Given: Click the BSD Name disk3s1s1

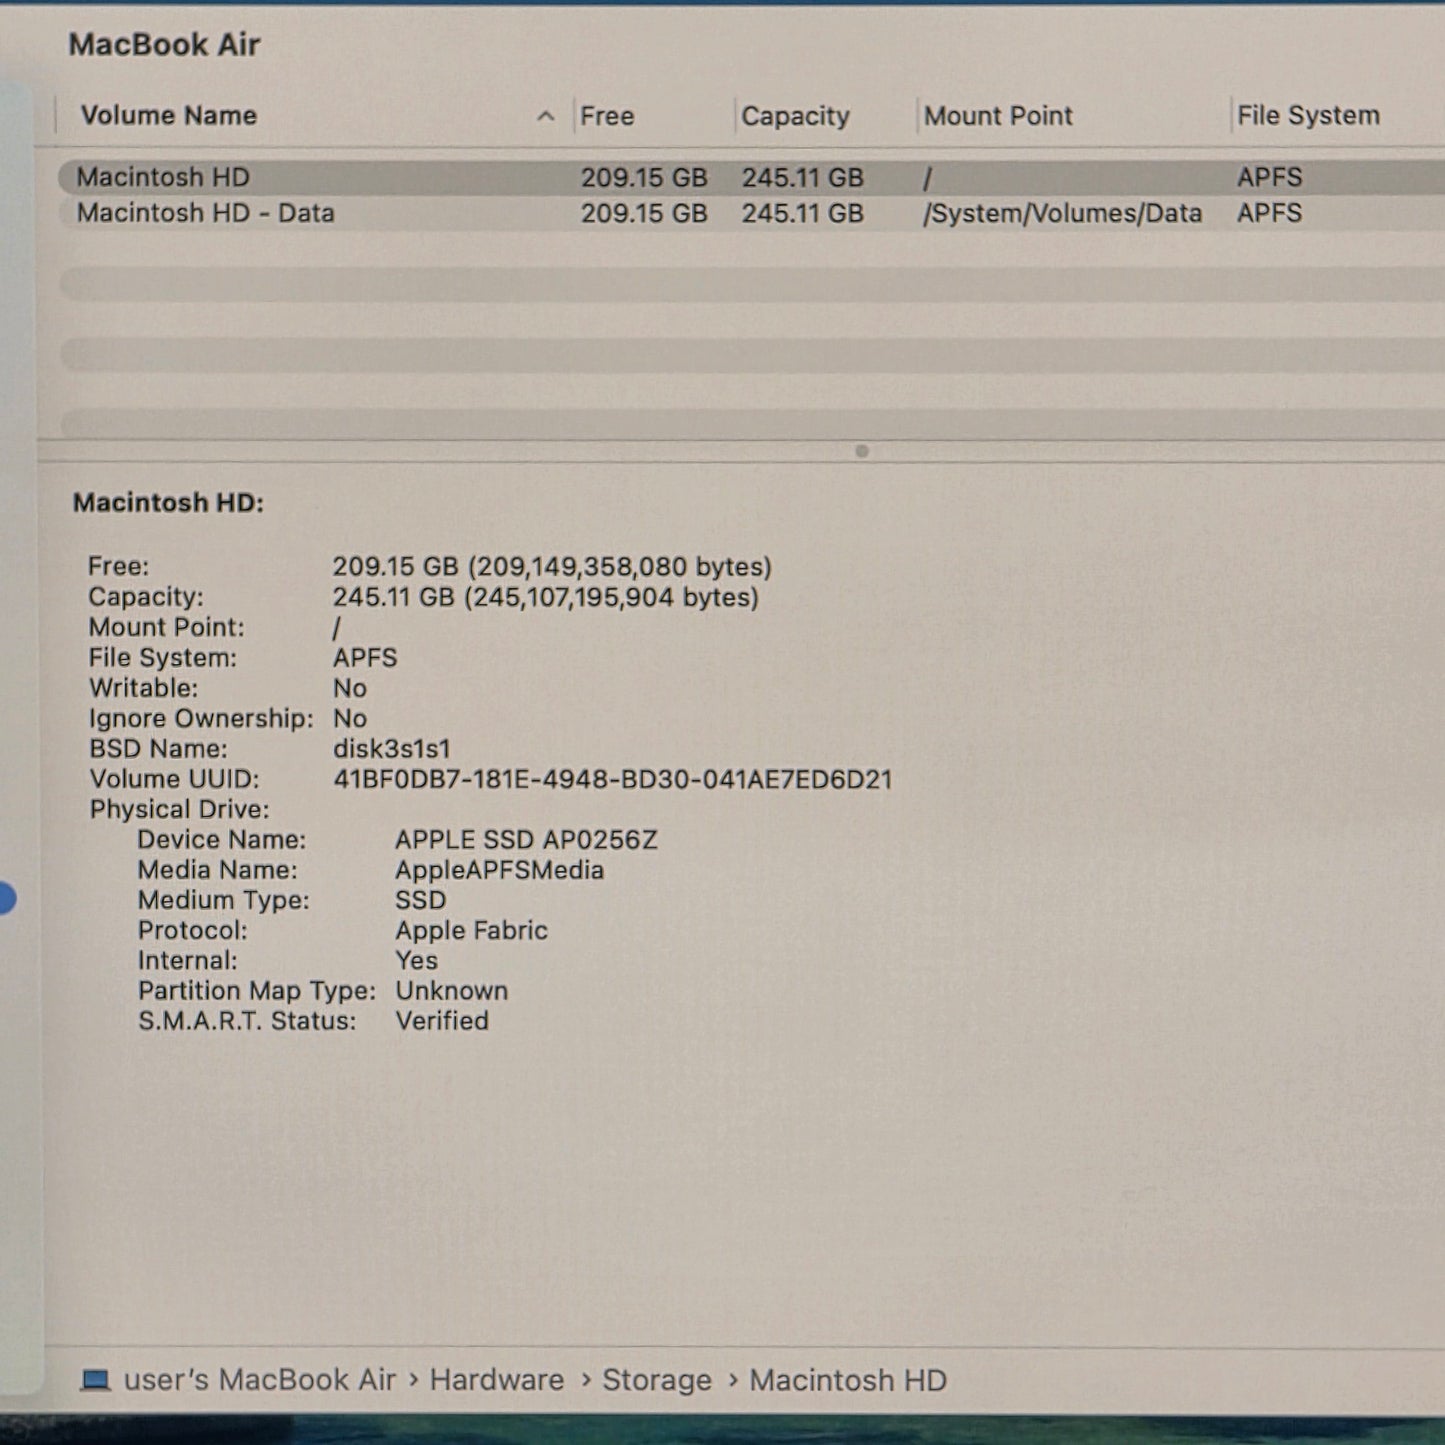Looking at the screenshot, I should [x=392, y=749].
